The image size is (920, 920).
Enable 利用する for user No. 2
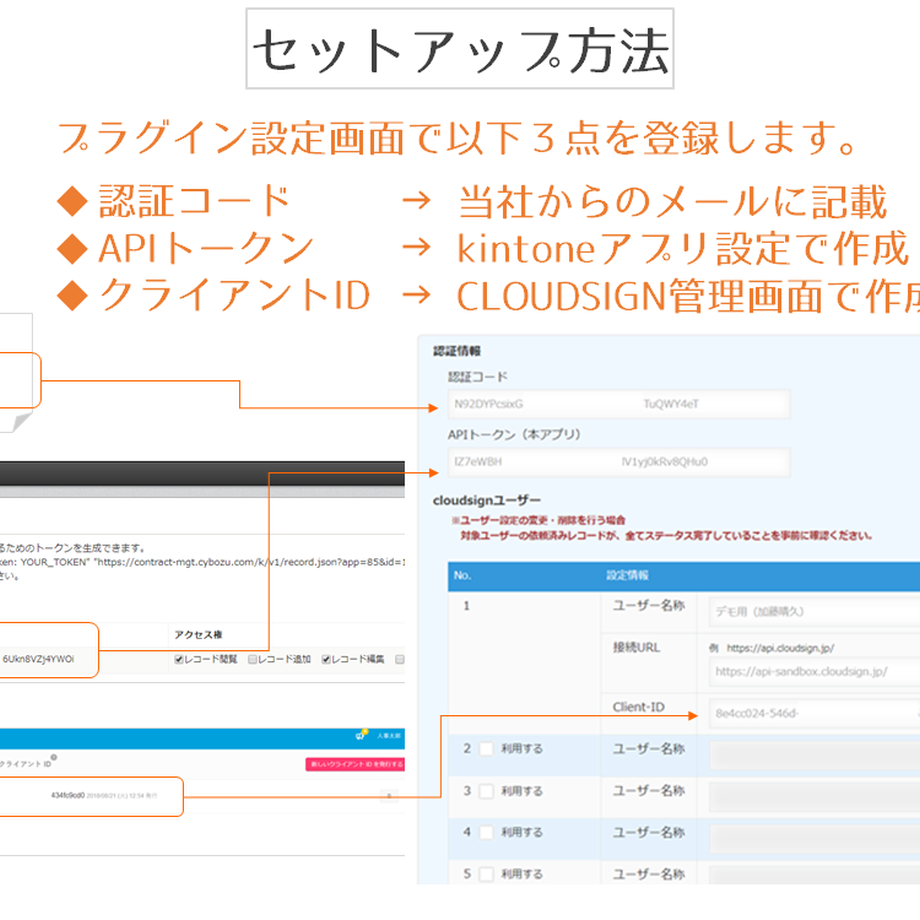click(x=486, y=749)
